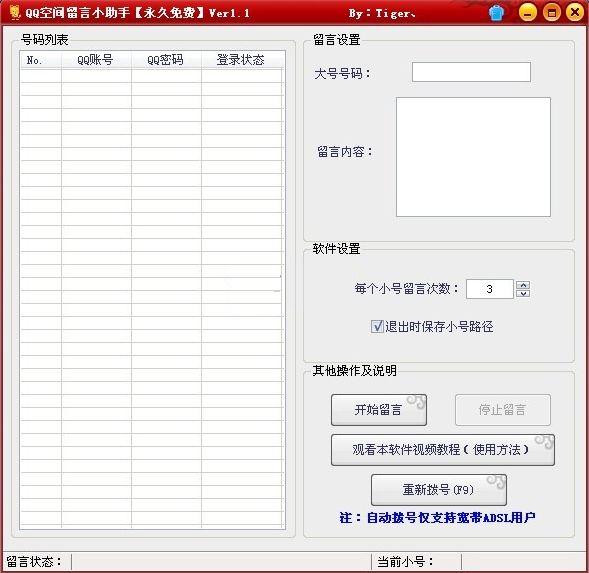This screenshot has width=589, height=573.
Task: Click the skin (shirt) icon in title bar
Action: [496, 13]
